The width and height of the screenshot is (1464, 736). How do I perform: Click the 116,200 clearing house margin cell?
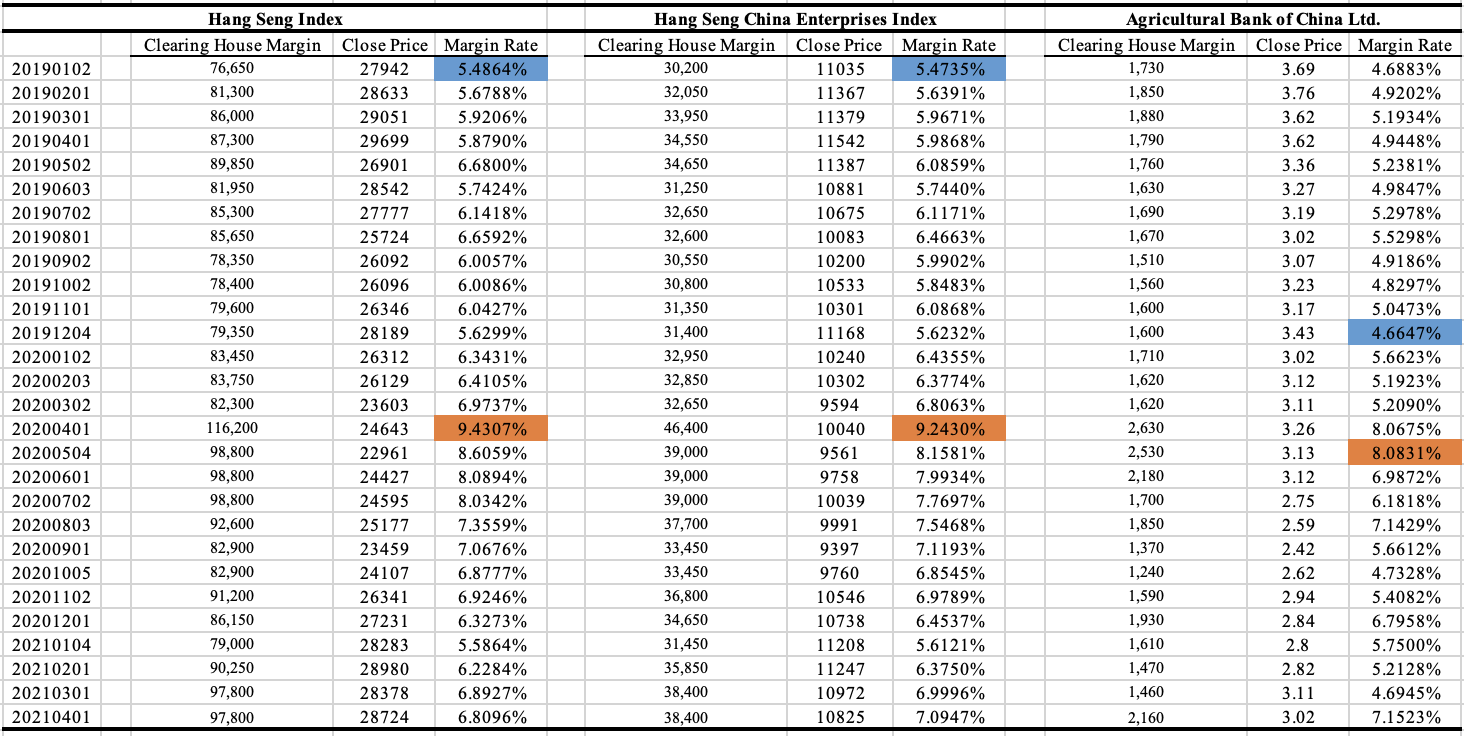(231, 429)
